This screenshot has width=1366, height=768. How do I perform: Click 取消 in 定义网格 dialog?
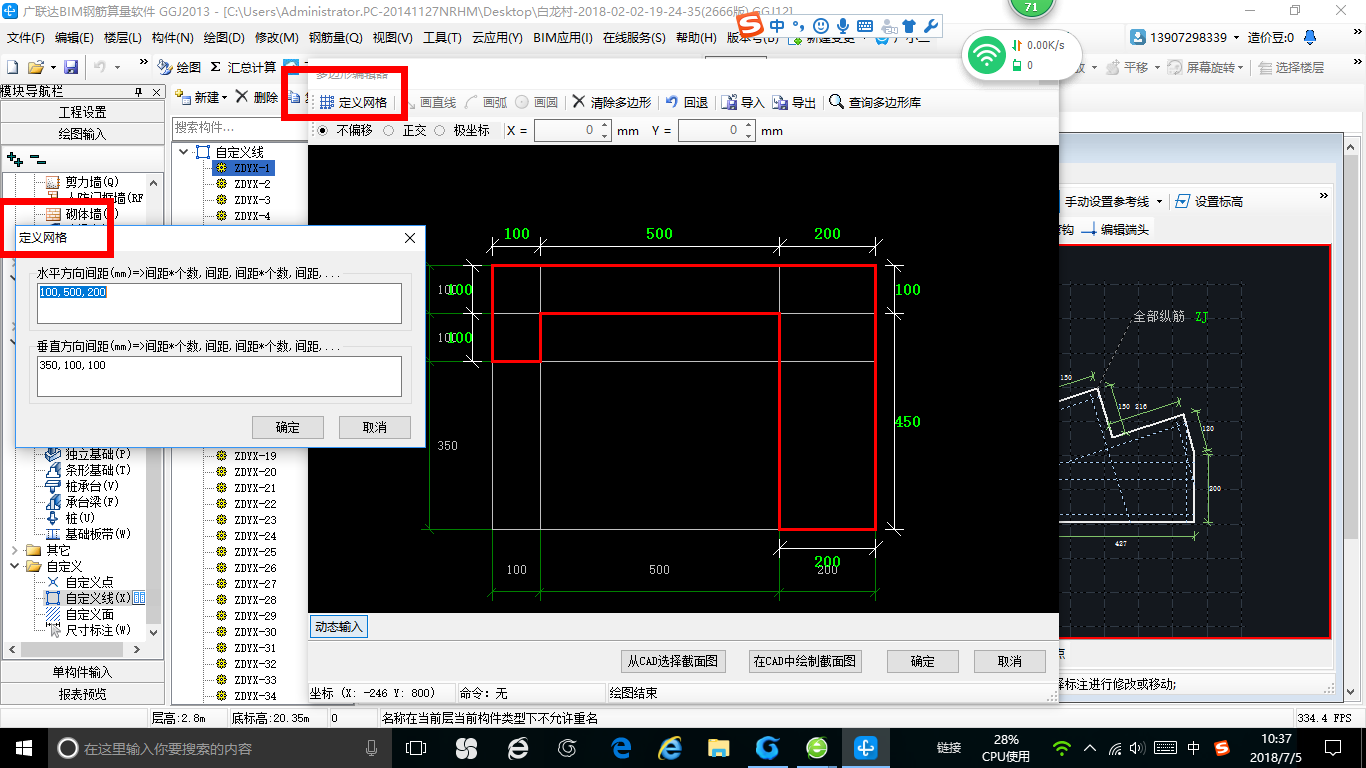(375, 427)
